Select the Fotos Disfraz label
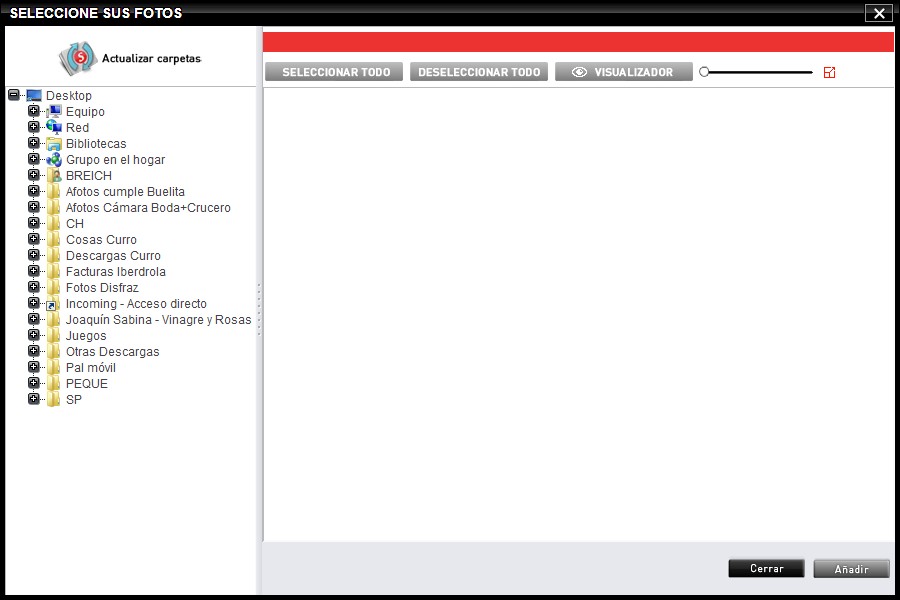900x600 pixels. 102,288
